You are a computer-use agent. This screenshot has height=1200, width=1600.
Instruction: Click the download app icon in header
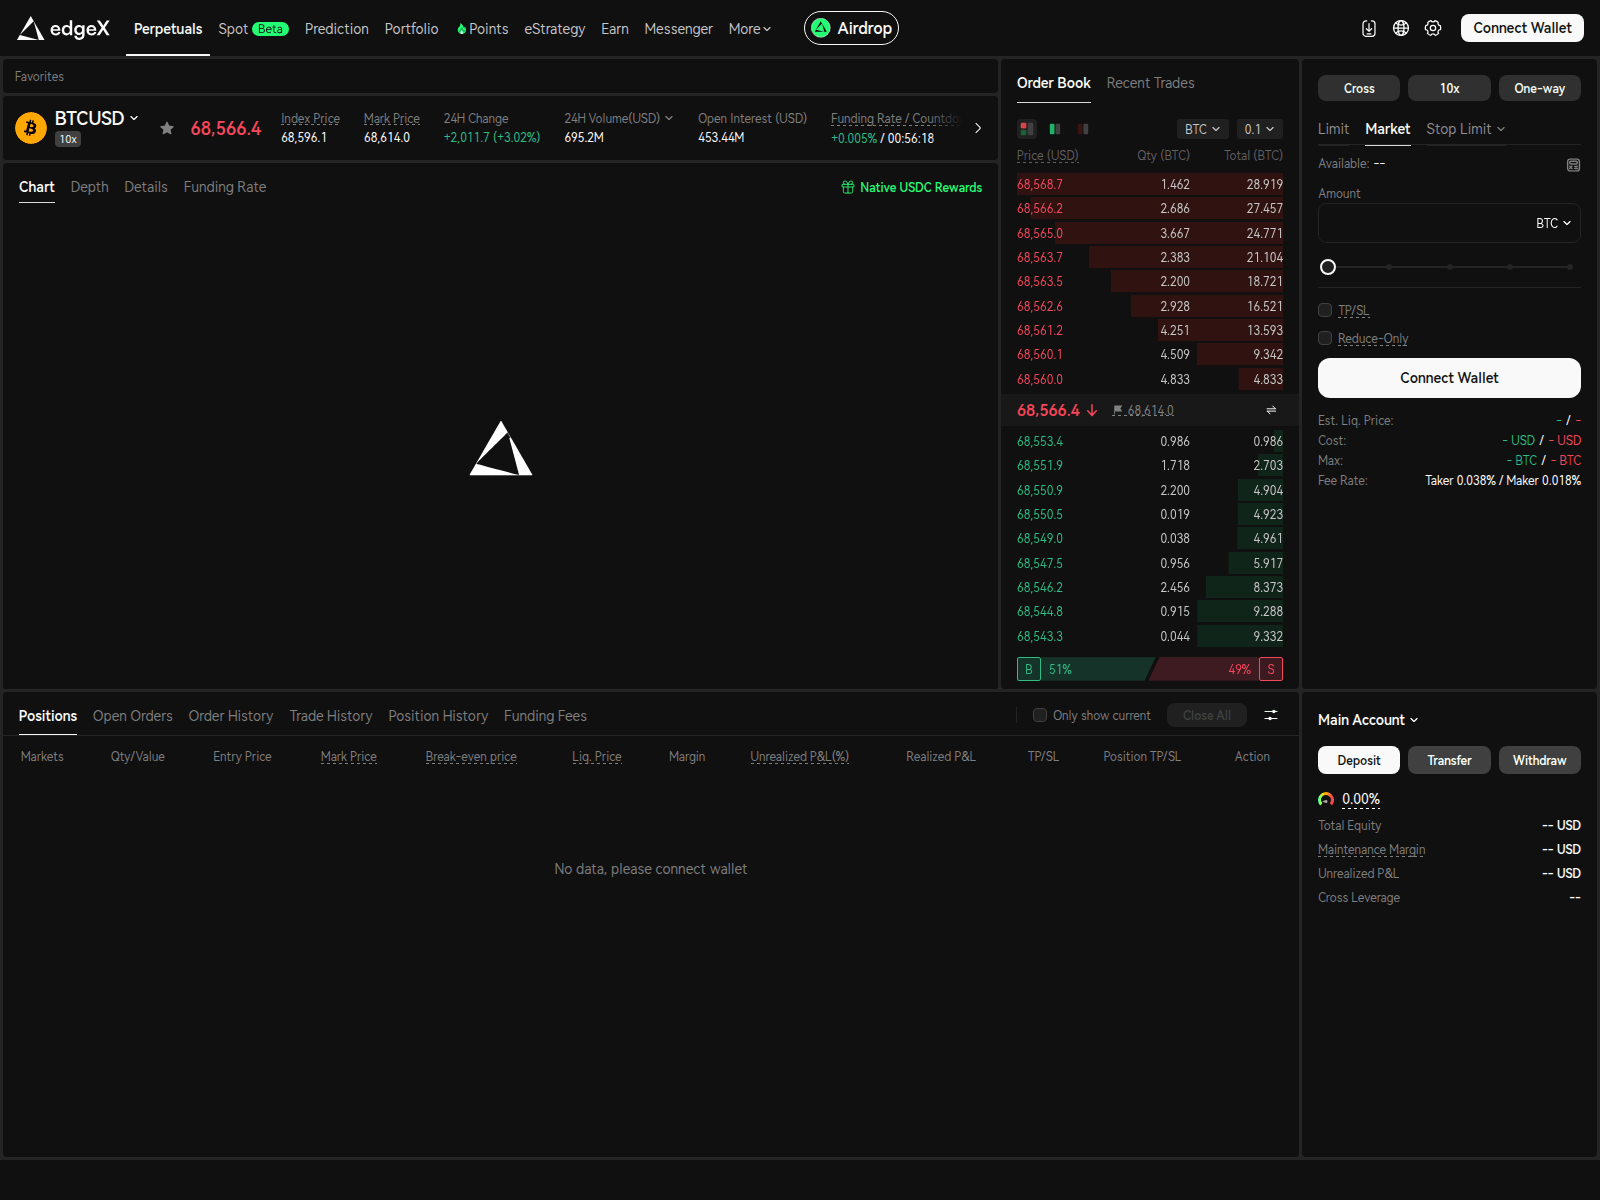pos(1369,28)
